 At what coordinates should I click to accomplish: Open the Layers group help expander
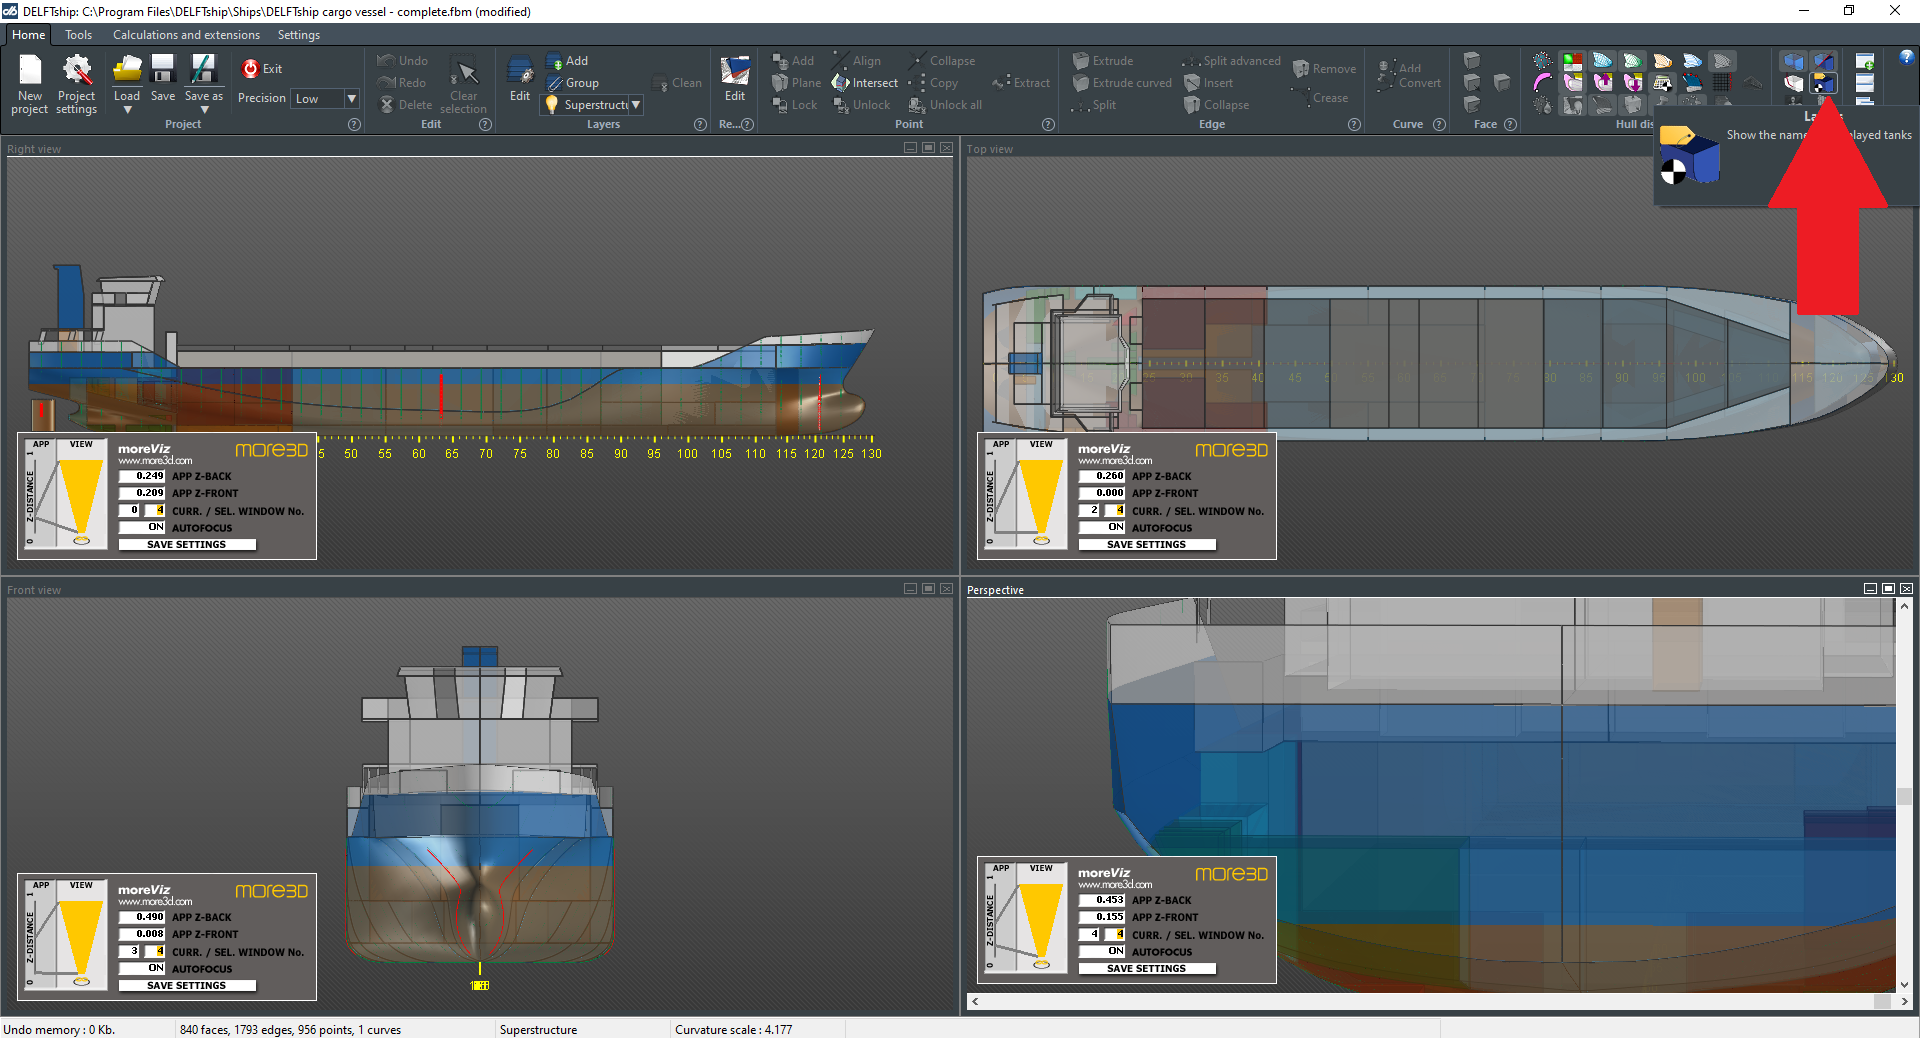tap(701, 125)
